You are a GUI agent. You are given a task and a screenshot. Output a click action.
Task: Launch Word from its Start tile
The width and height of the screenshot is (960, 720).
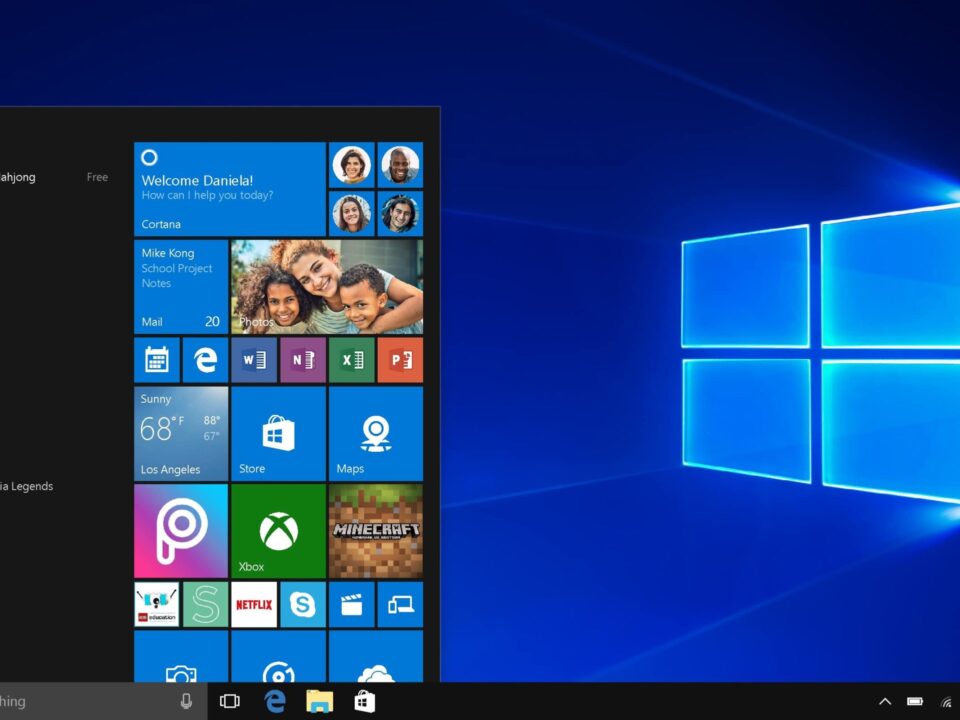[254, 360]
